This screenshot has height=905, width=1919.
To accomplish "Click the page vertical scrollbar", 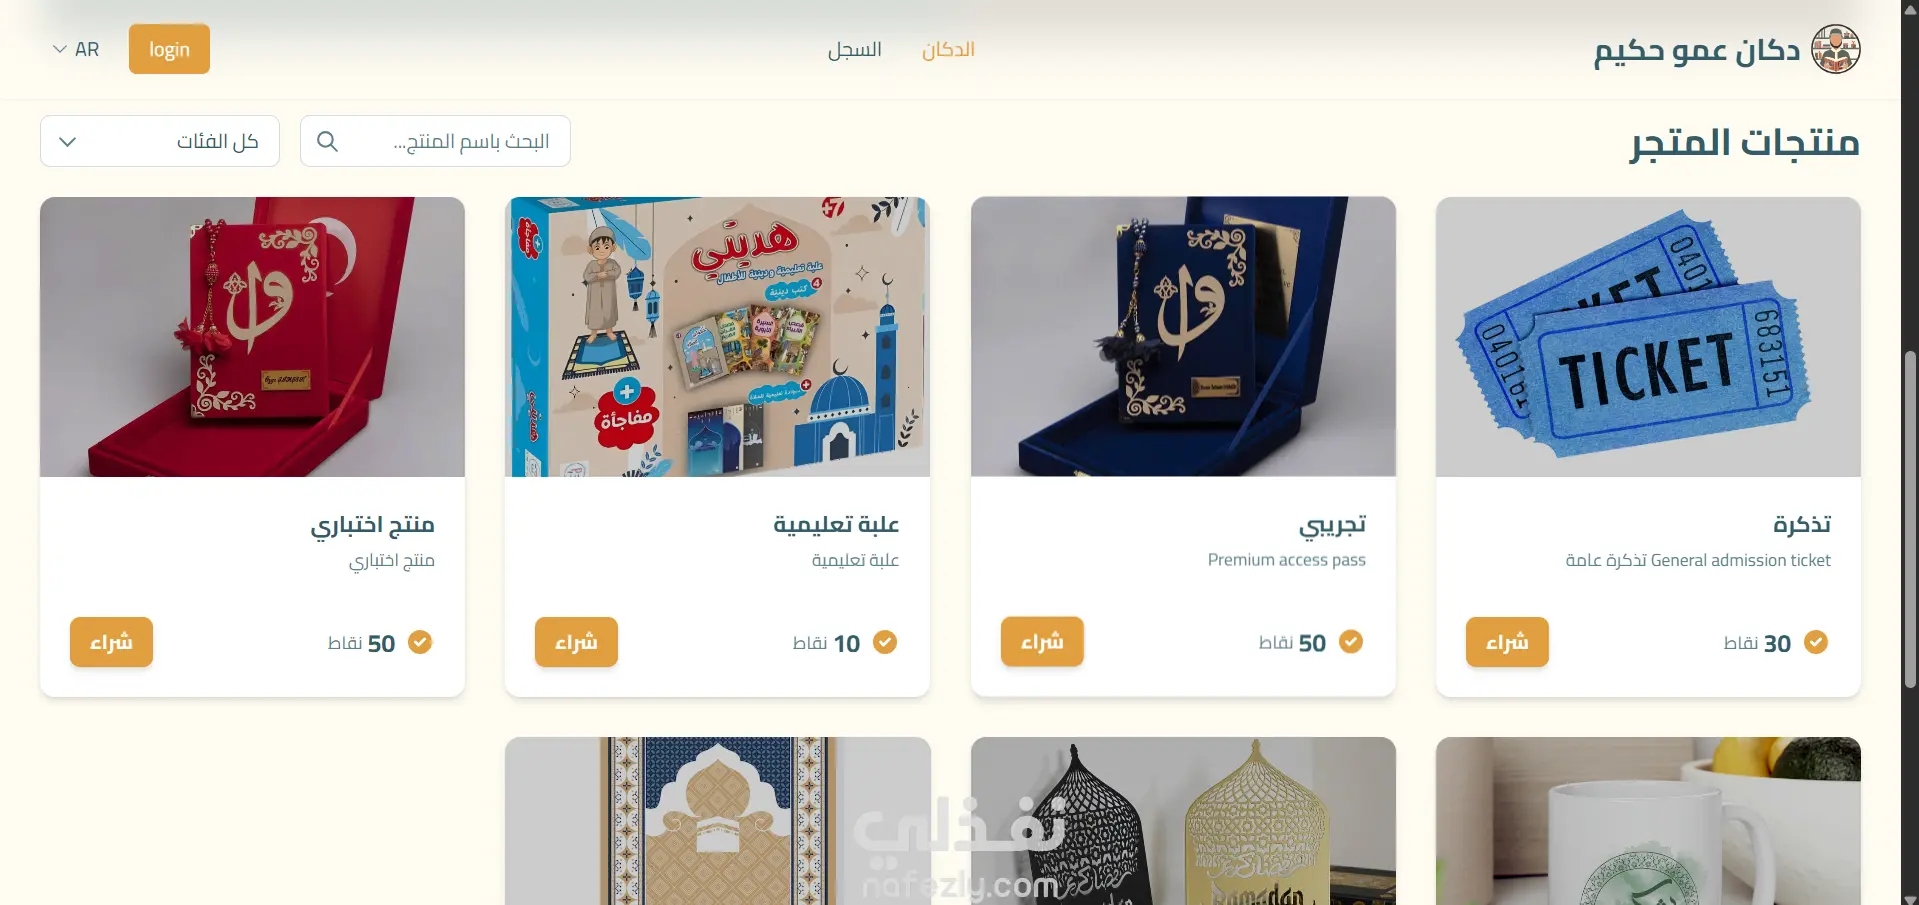I will pos(1910,520).
